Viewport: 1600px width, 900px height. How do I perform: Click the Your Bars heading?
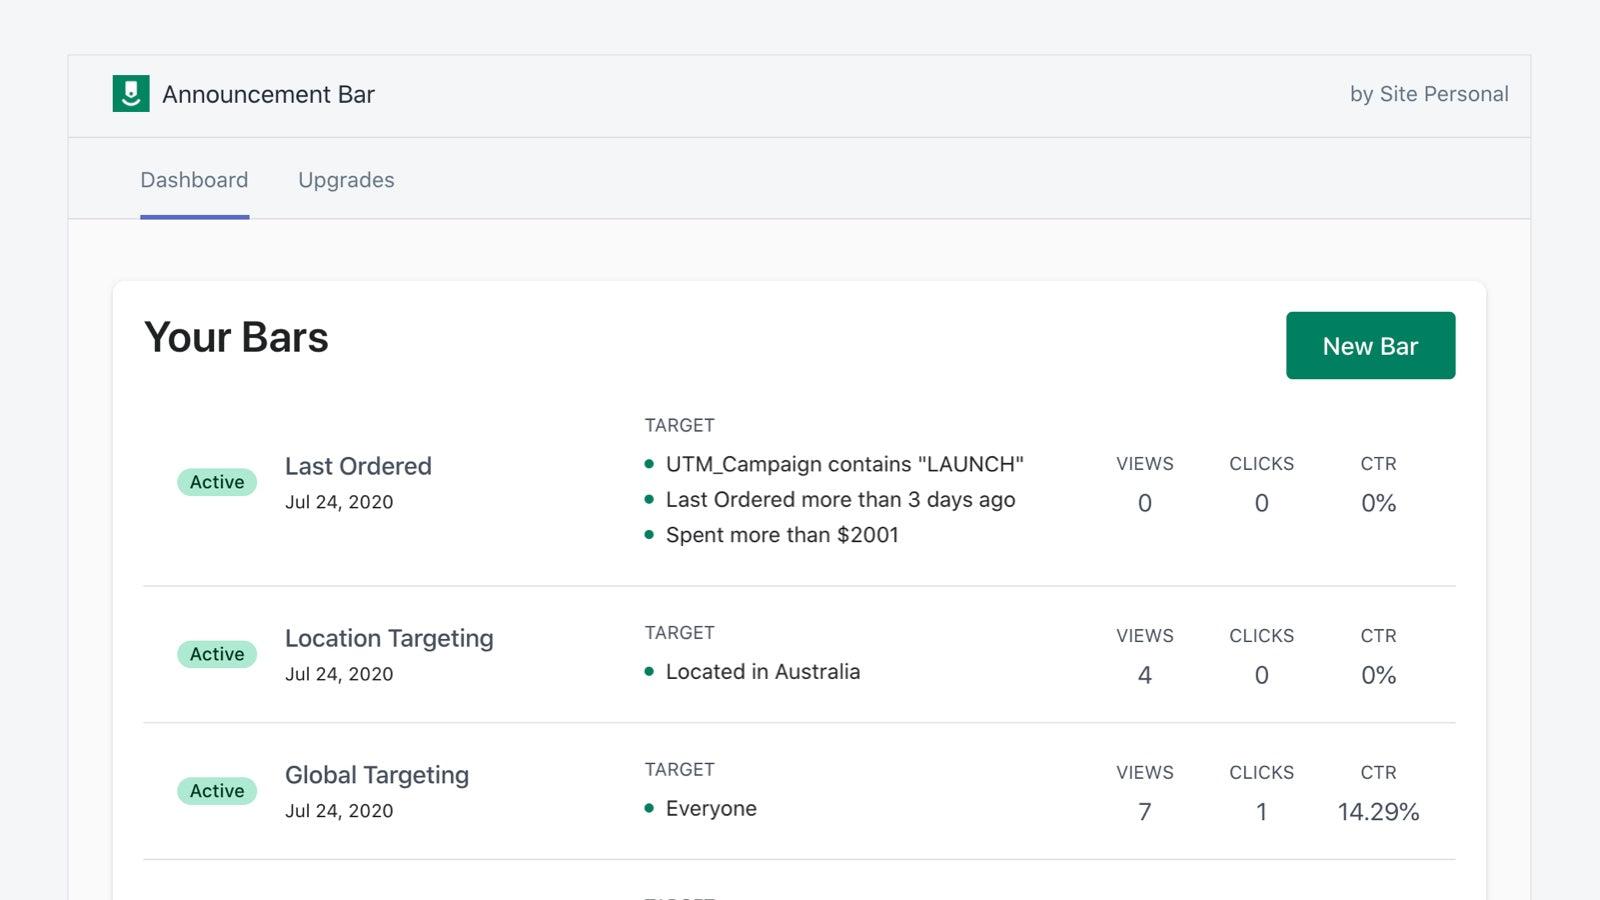click(236, 338)
